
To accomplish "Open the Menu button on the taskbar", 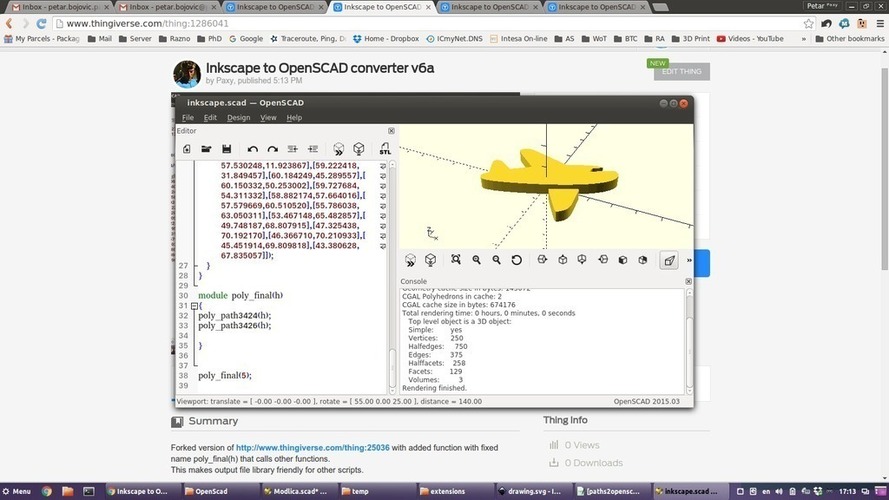I will [x=16, y=491].
